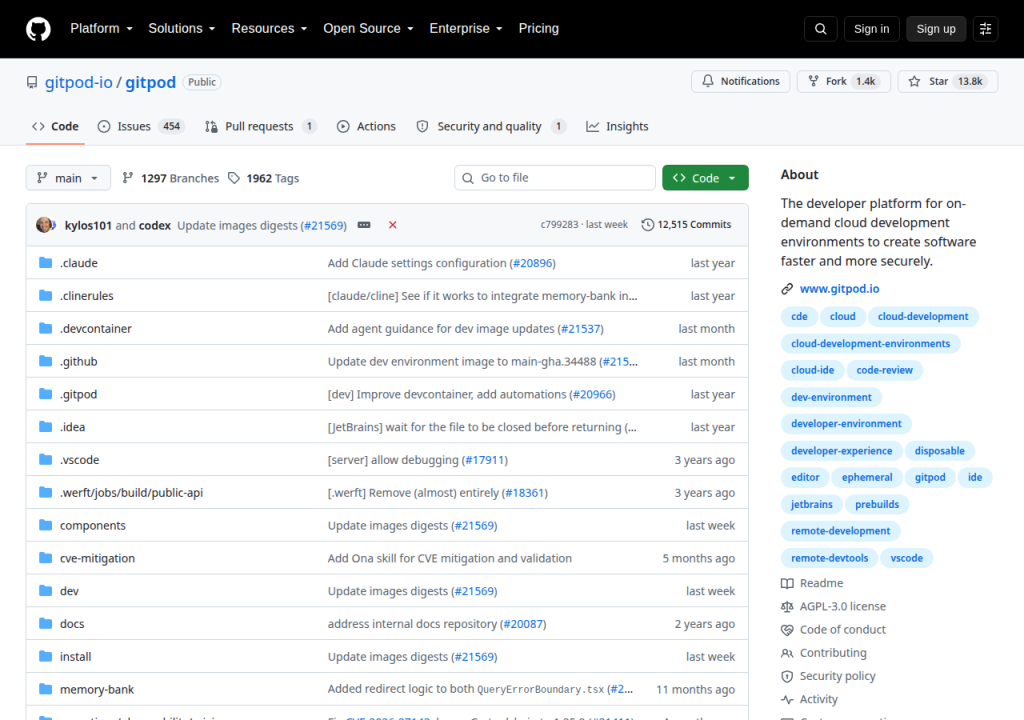Expand commit message ellipsis button
Screen dimensions: 1024x720
(364, 225)
